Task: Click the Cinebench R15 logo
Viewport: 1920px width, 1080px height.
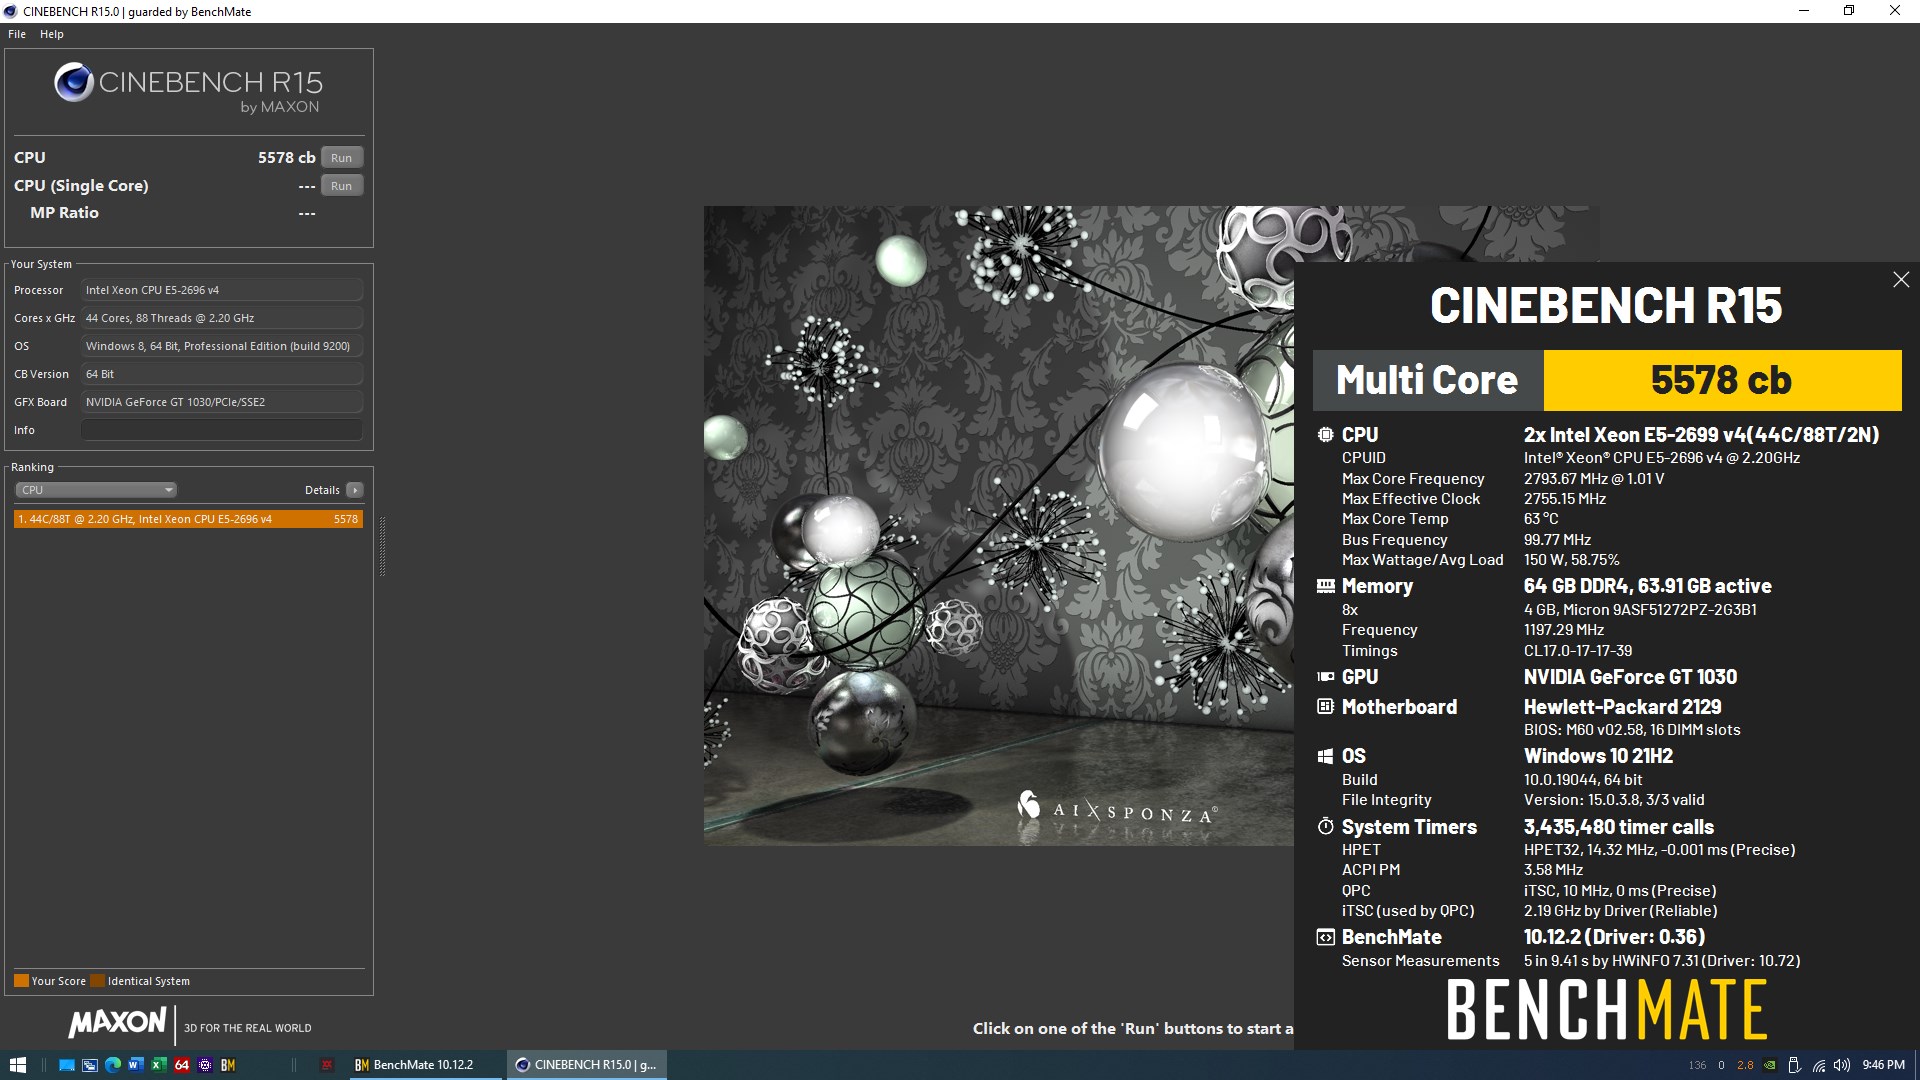Action: pyautogui.click(x=188, y=88)
